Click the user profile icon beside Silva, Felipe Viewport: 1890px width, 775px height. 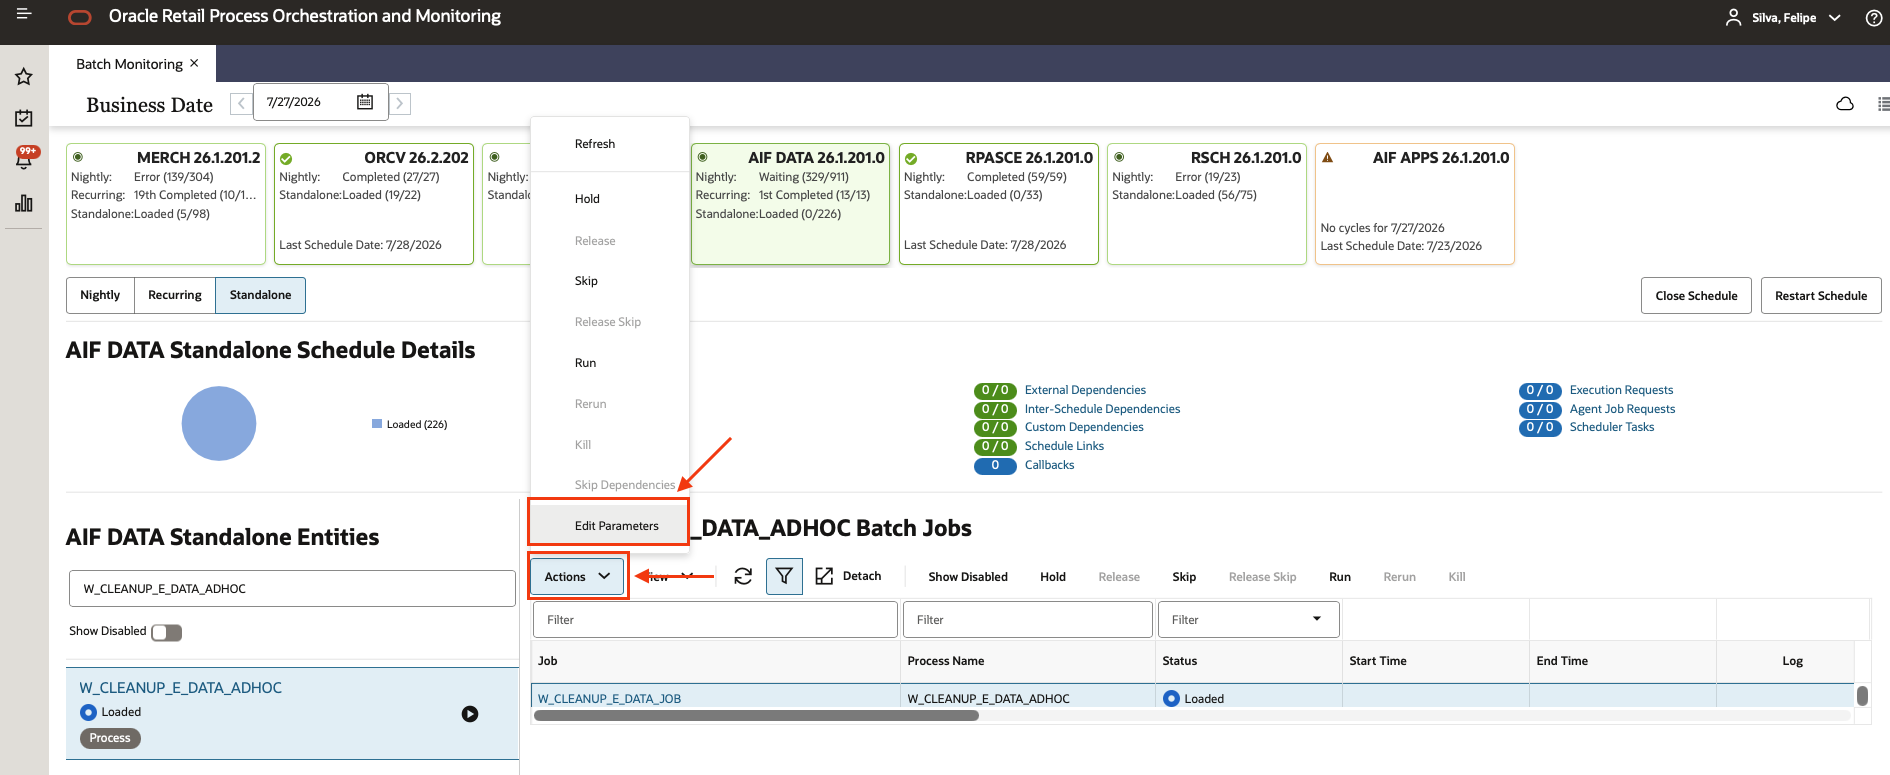click(x=1733, y=18)
